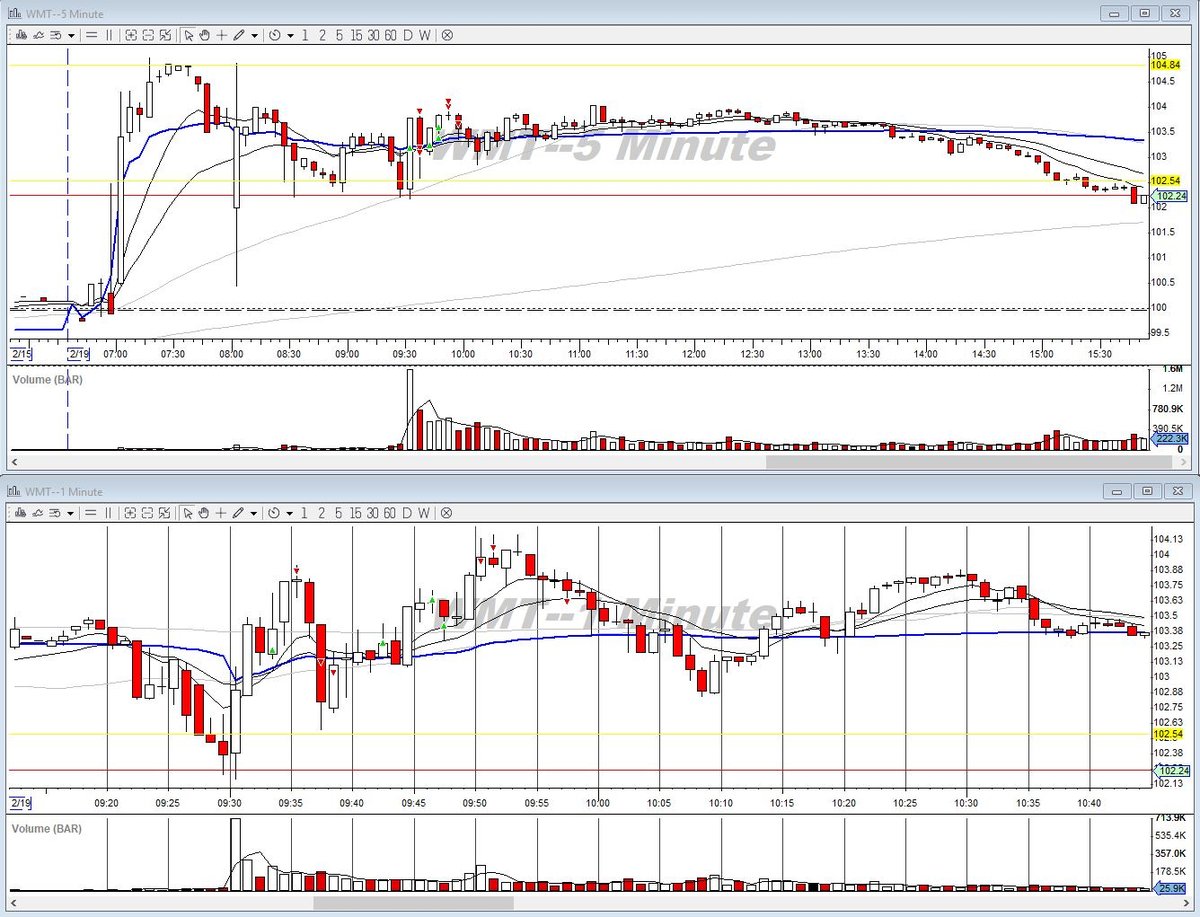The image size is (1200, 917).
Task: Click title bar chart icon of WMT--1 Minute window
Action: coord(15,491)
